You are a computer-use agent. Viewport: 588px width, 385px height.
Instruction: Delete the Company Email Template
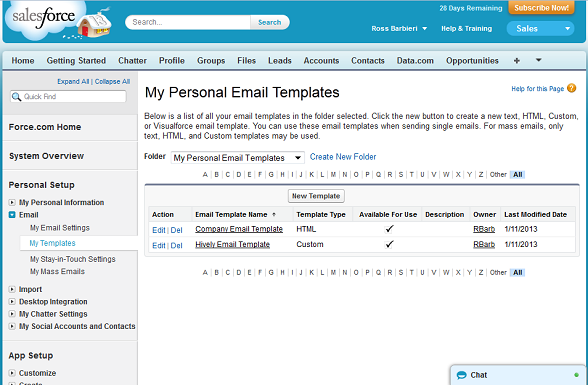tap(176, 230)
